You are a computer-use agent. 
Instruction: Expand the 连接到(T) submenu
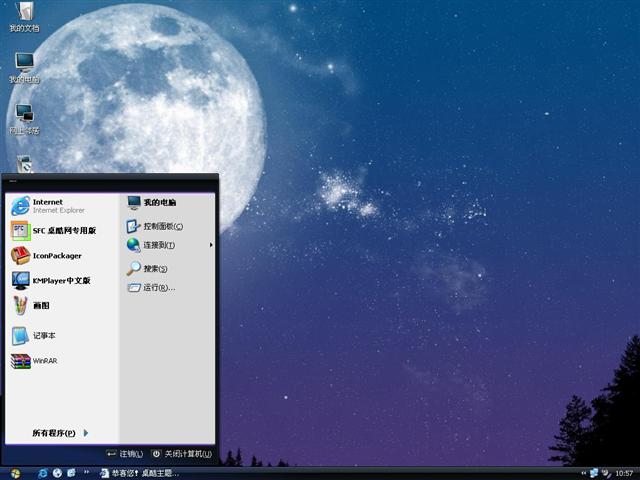pos(160,245)
